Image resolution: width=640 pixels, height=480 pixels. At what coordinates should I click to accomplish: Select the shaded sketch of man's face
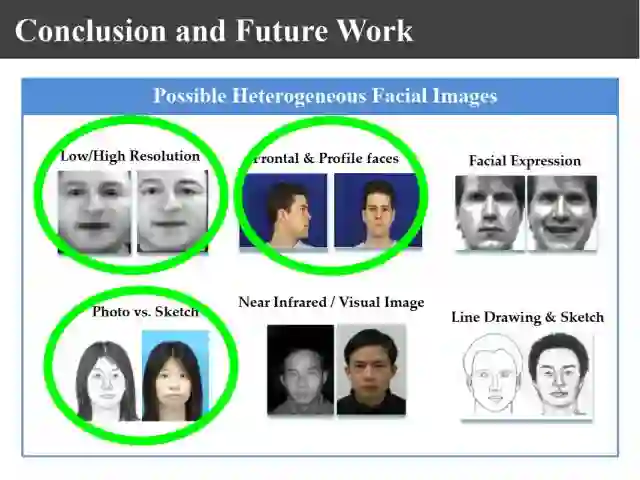pyautogui.click(x=560, y=375)
